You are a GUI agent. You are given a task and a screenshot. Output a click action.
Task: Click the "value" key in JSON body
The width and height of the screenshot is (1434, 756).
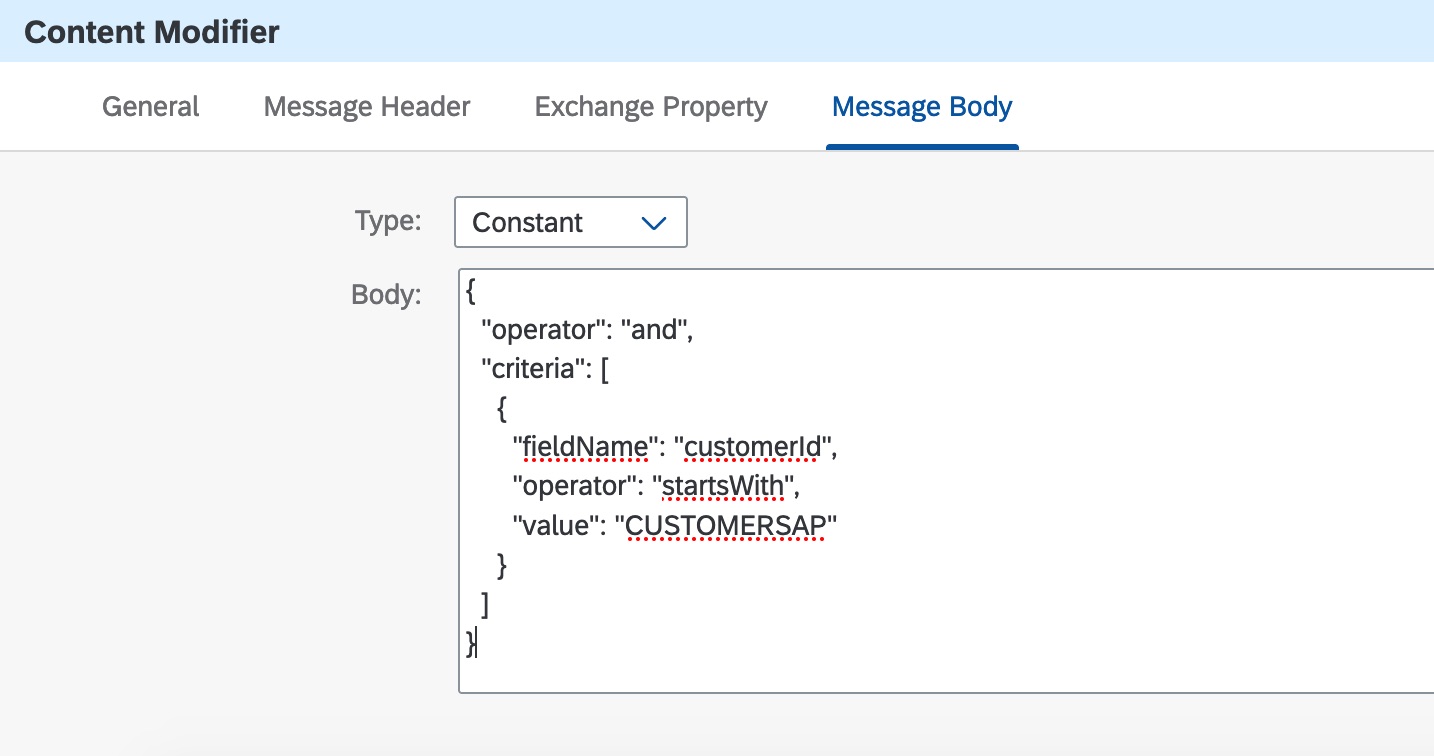click(x=555, y=526)
